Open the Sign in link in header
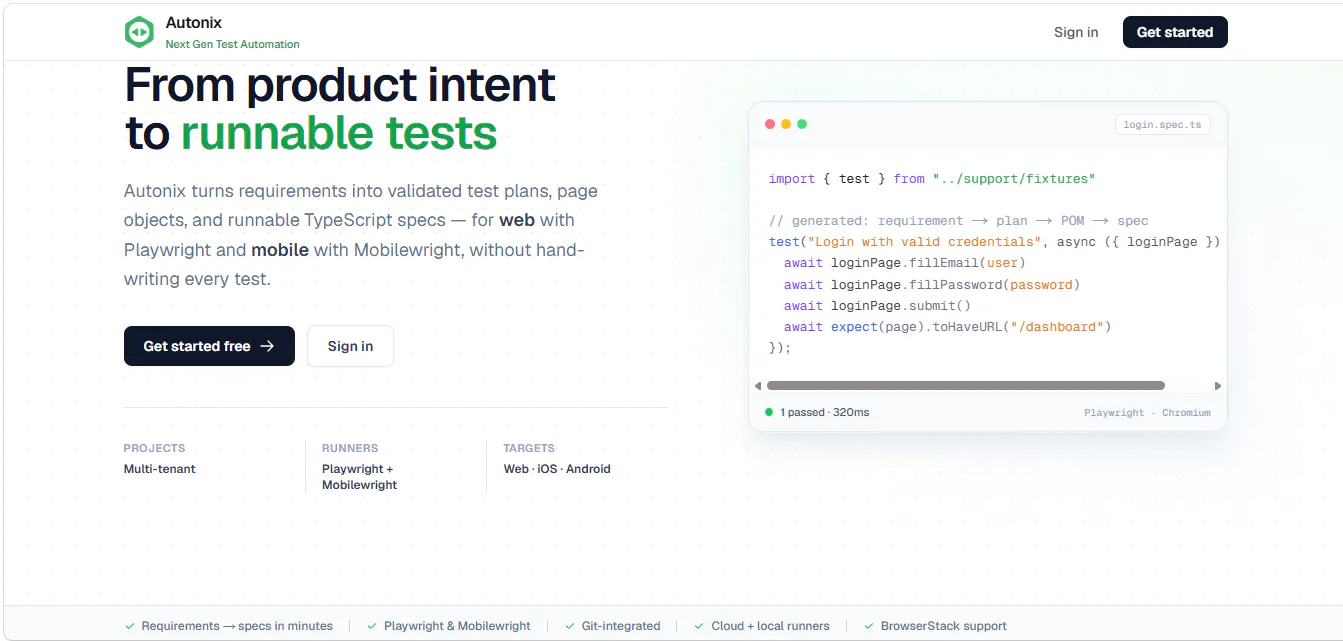1343x641 pixels. pos(1076,32)
